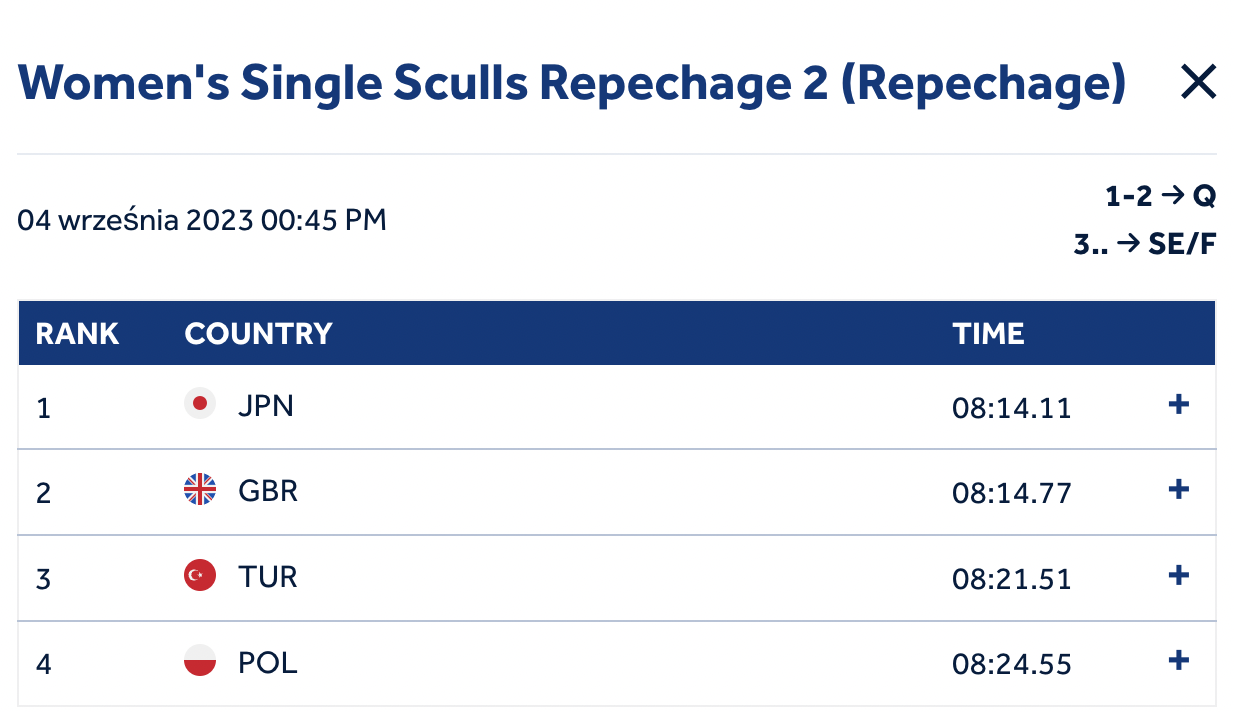1234x712 pixels.
Task: Select the POL country label
Action: tap(267, 662)
